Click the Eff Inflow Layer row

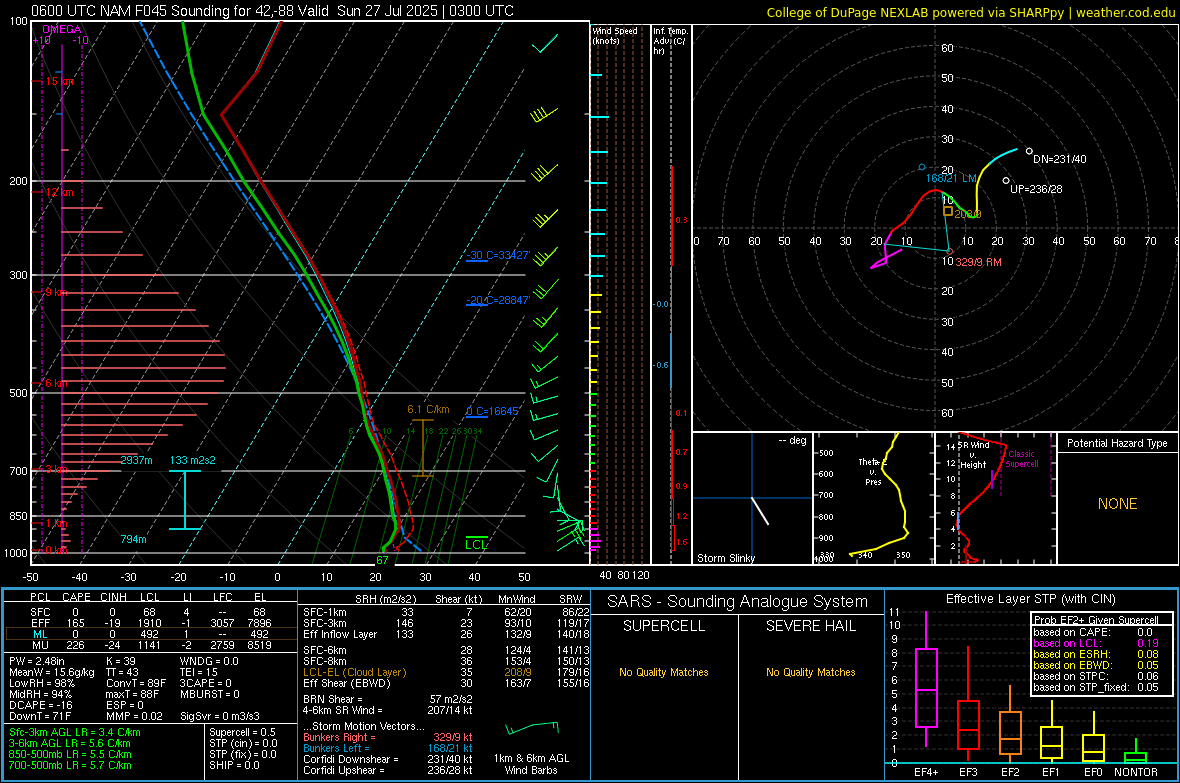[446, 634]
